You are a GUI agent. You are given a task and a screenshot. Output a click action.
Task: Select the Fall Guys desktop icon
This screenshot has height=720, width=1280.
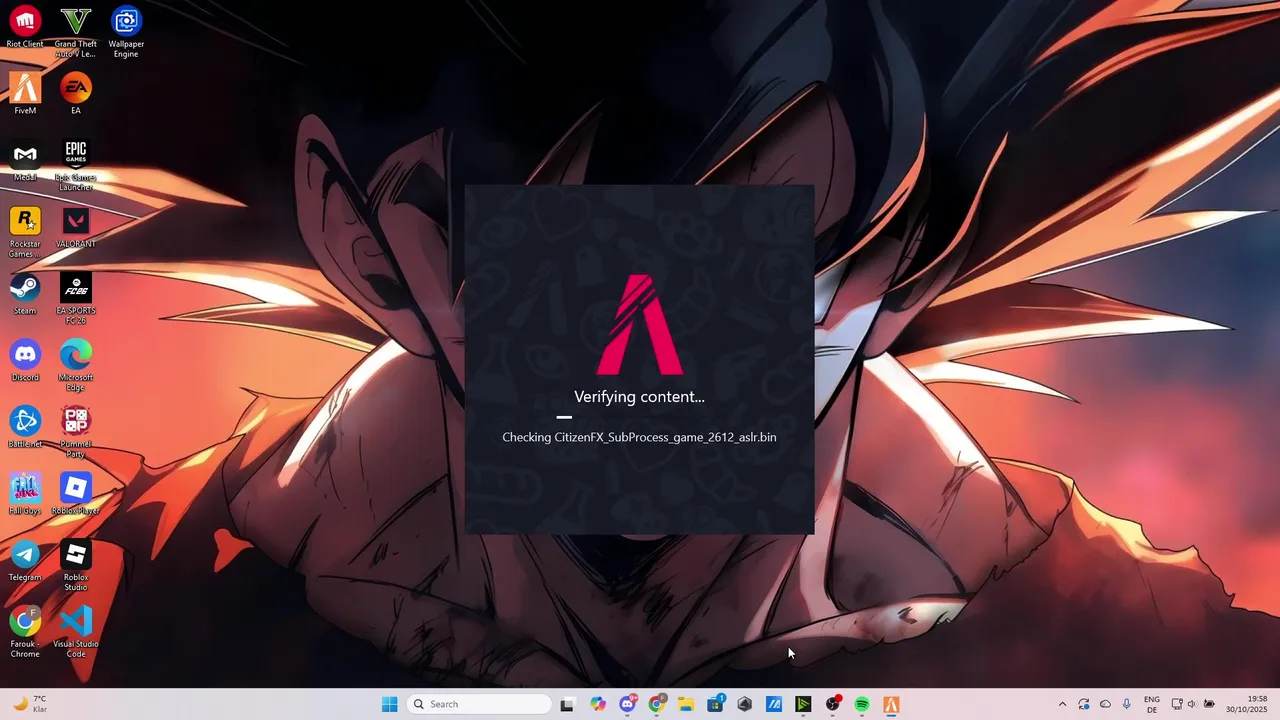(25, 495)
